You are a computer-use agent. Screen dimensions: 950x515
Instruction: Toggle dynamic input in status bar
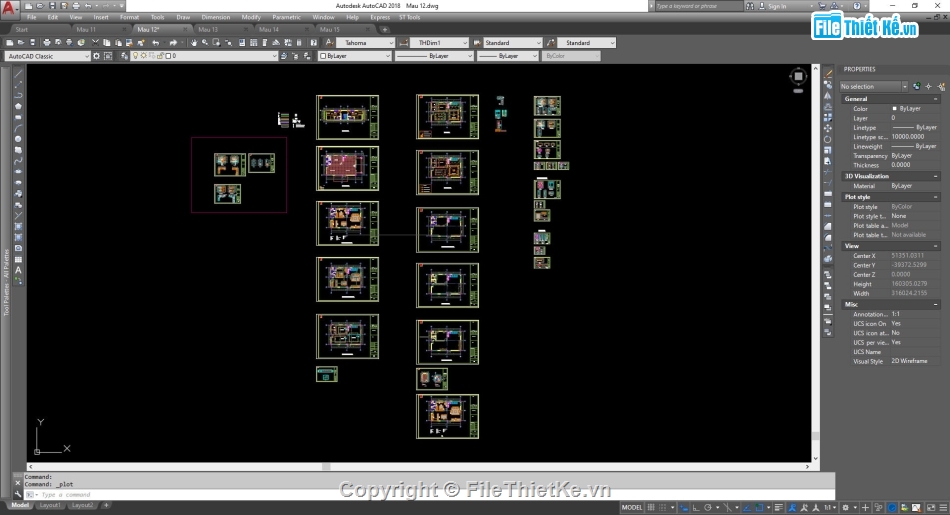tap(684, 507)
